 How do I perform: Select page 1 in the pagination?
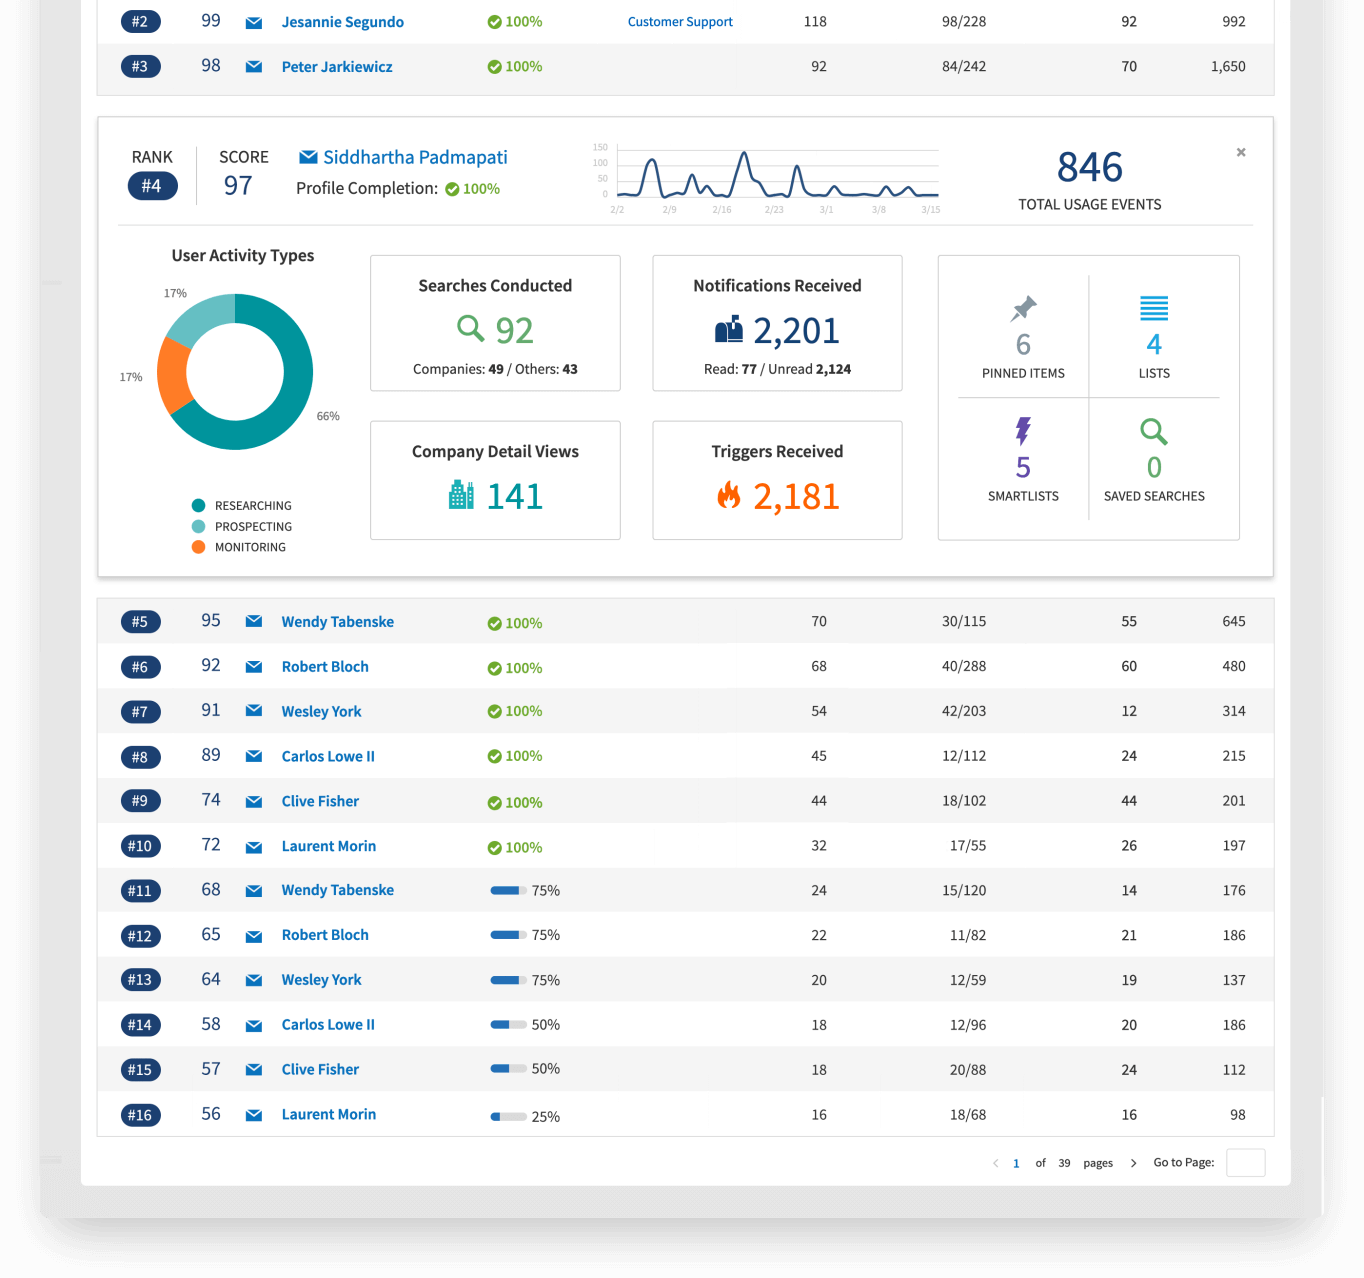coord(1016,1163)
